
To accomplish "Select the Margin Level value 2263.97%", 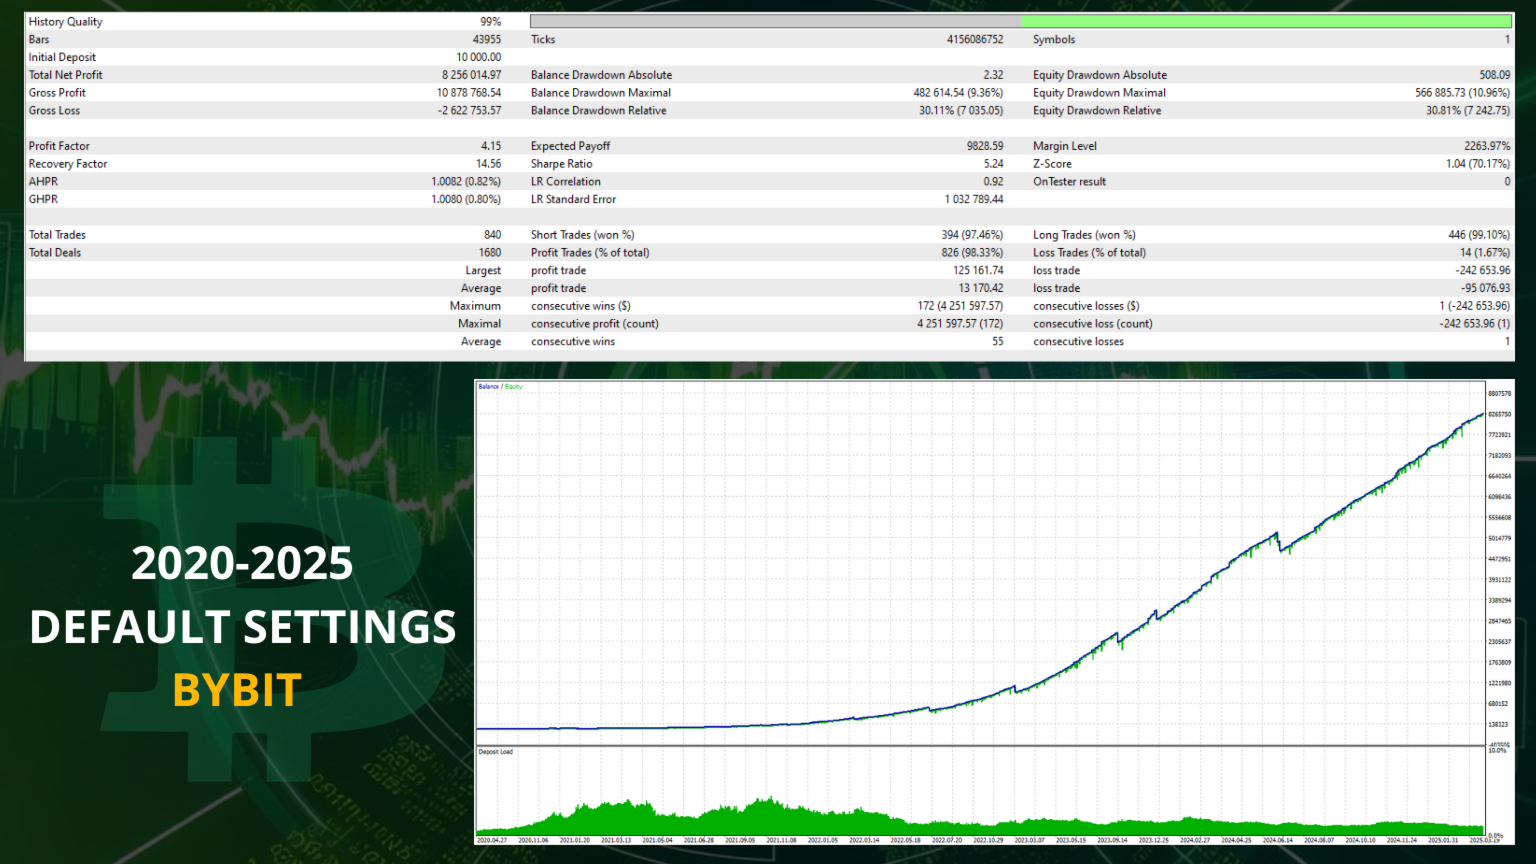I will click(x=1486, y=146).
